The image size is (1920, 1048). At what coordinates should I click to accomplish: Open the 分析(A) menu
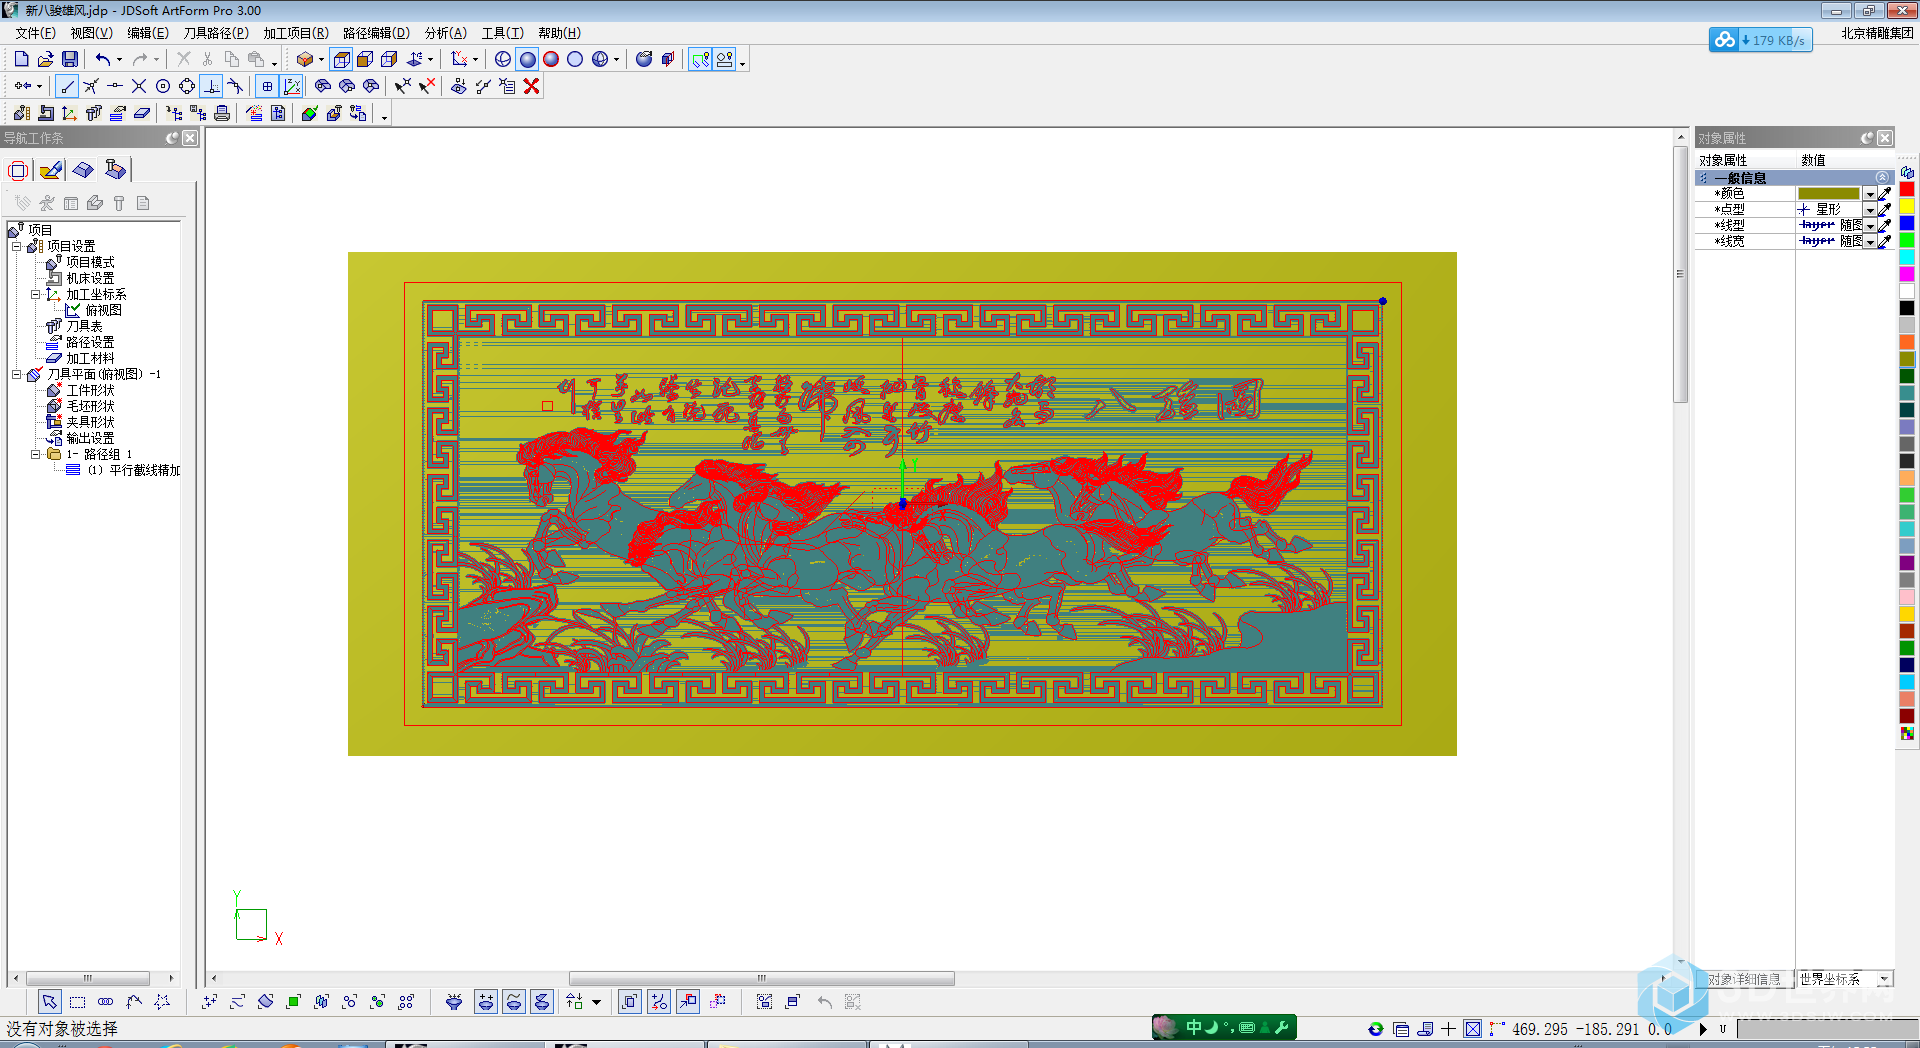point(445,33)
